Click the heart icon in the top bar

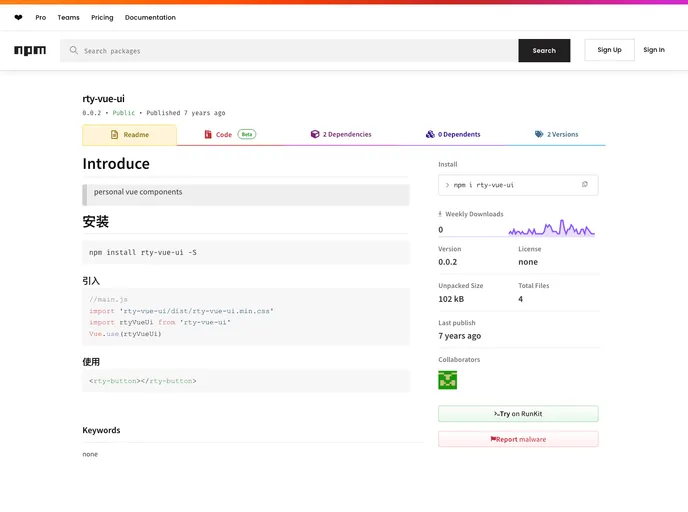[18, 18]
